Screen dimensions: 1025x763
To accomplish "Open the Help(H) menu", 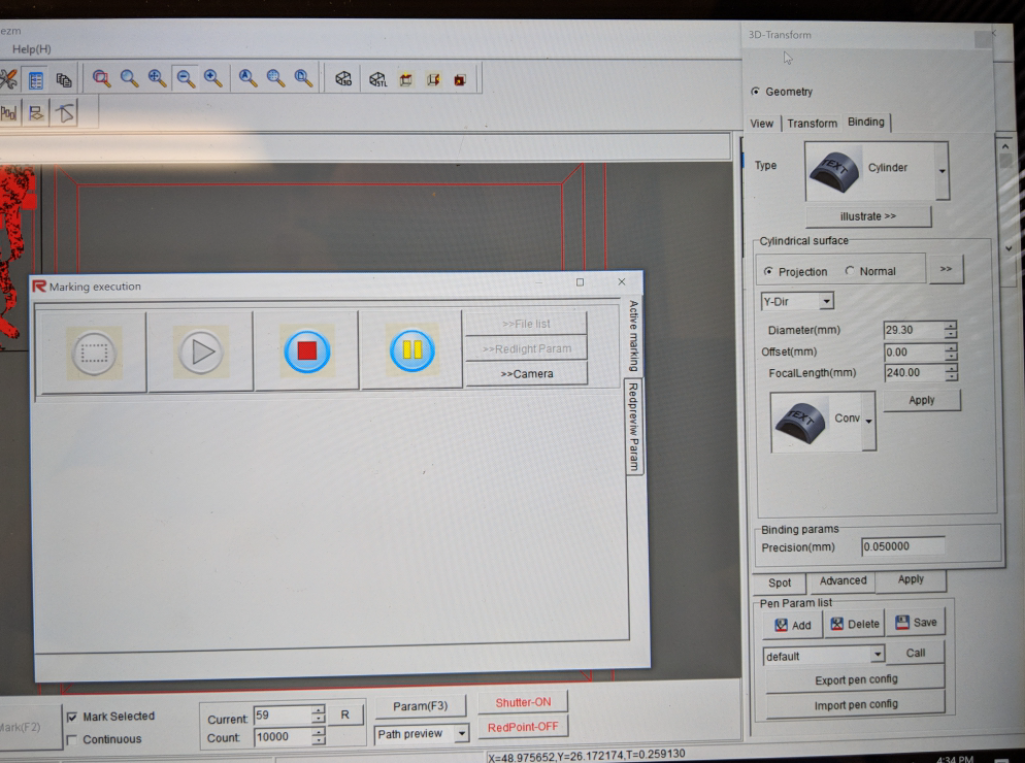I will coord(32,48).
